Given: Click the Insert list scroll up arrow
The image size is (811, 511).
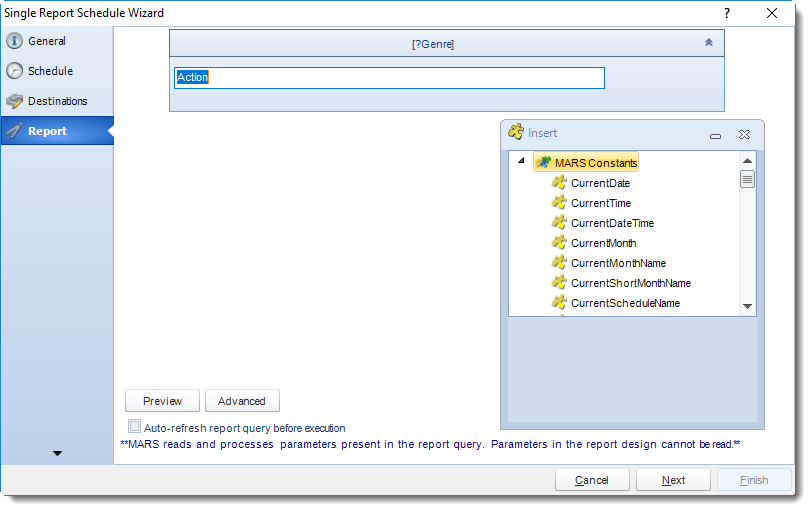Looking at the screenshot, I should pos(747,161).
